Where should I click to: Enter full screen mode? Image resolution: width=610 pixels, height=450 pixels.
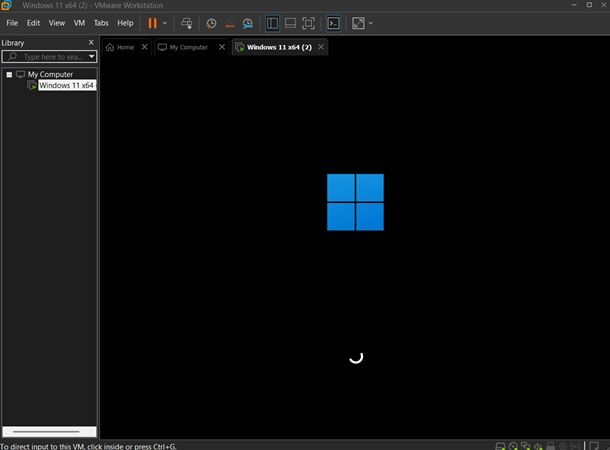(309, 23)
